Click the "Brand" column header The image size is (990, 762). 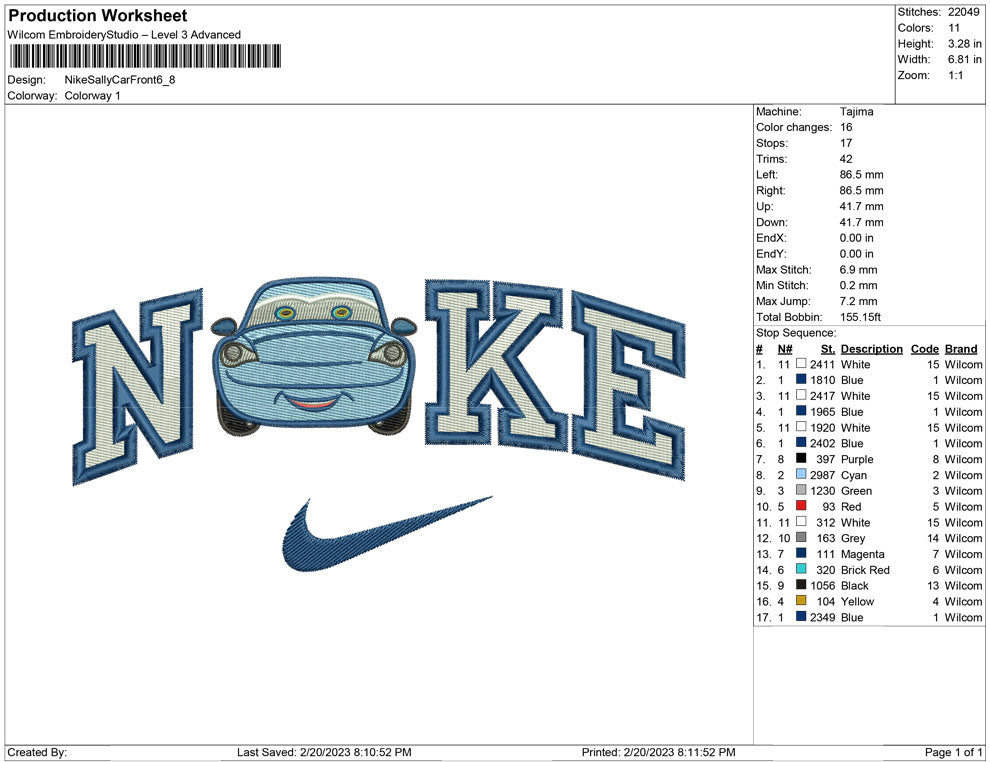pos(961,349)
